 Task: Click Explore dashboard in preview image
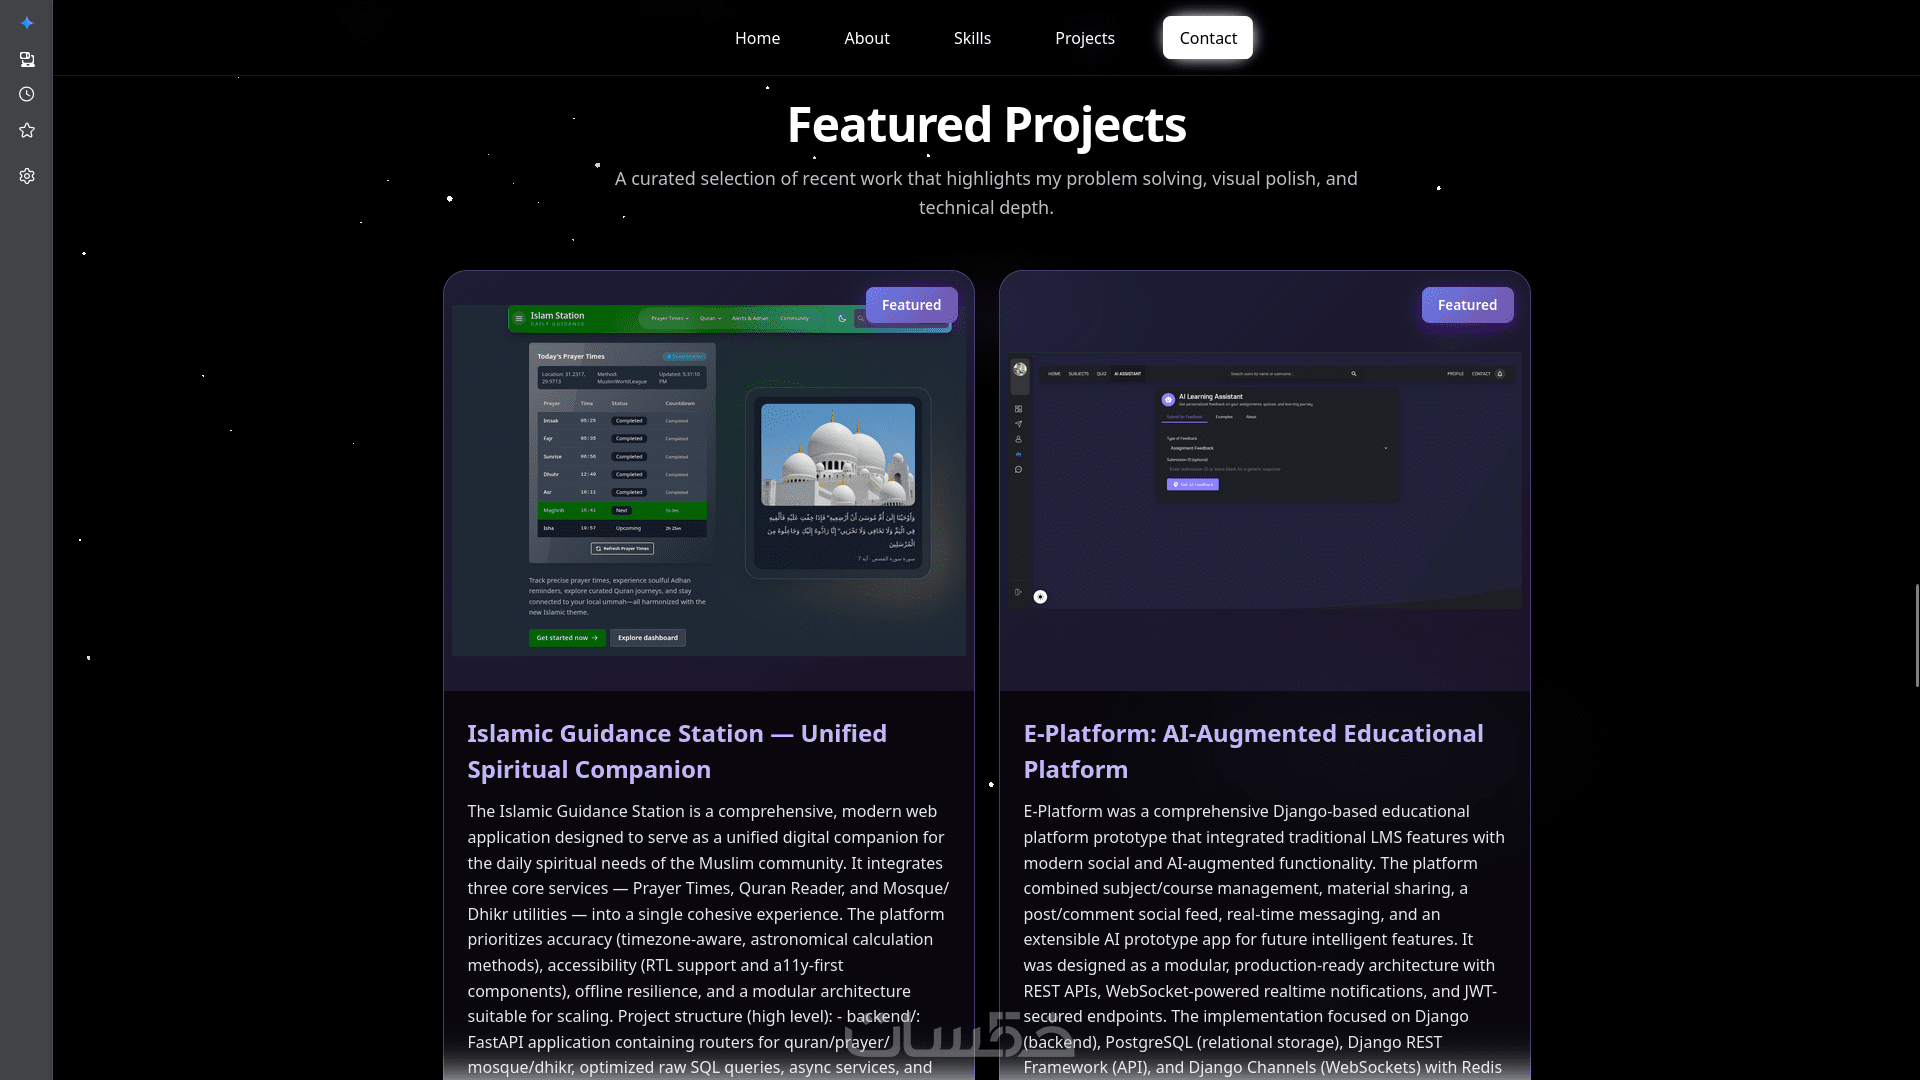point(647,638)
